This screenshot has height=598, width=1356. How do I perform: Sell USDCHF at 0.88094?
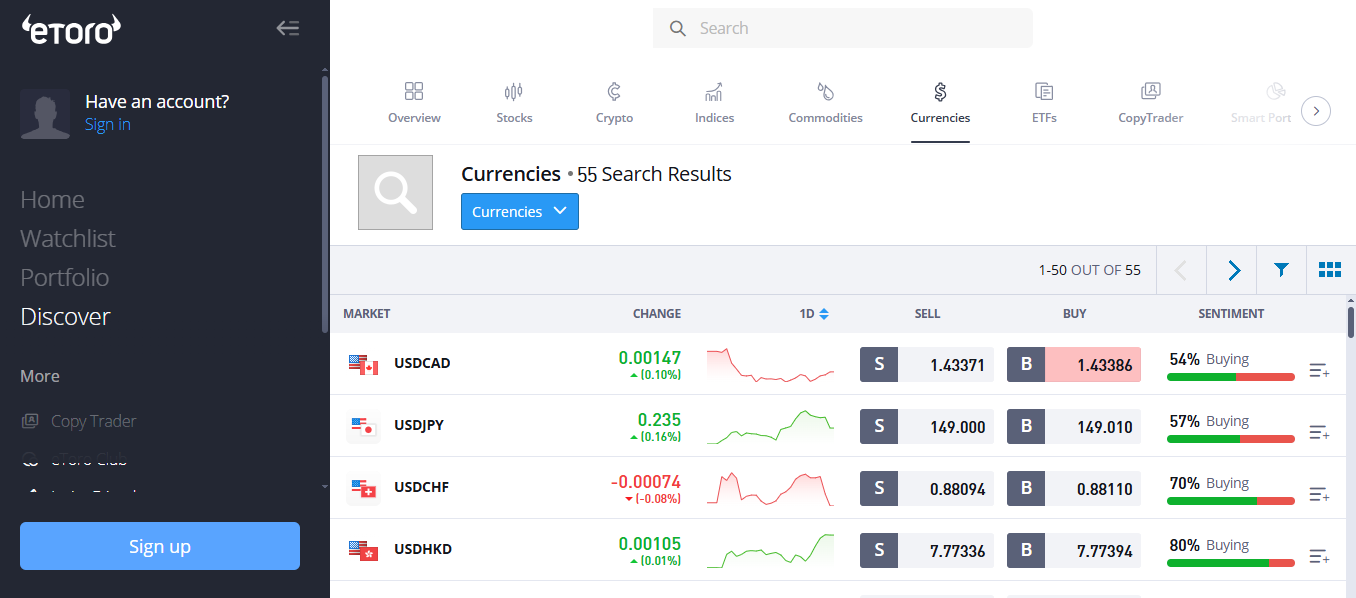[927, 489]
